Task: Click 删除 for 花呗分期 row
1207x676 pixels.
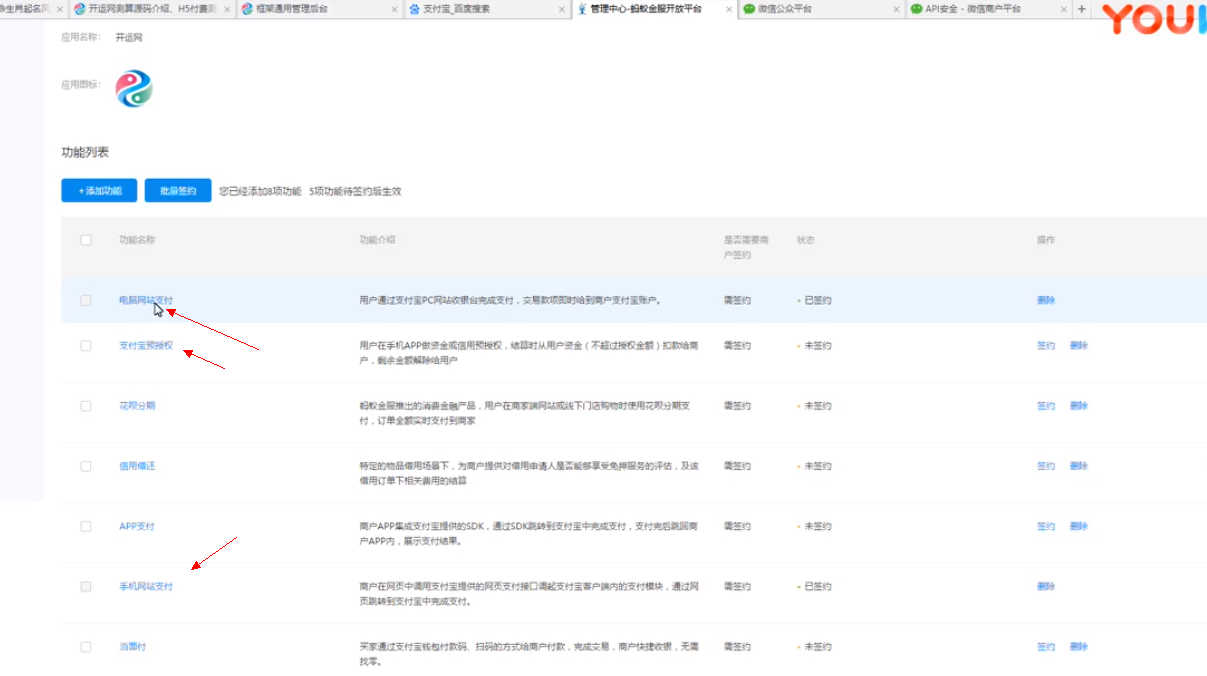Action: click(x=1079, y=406)
